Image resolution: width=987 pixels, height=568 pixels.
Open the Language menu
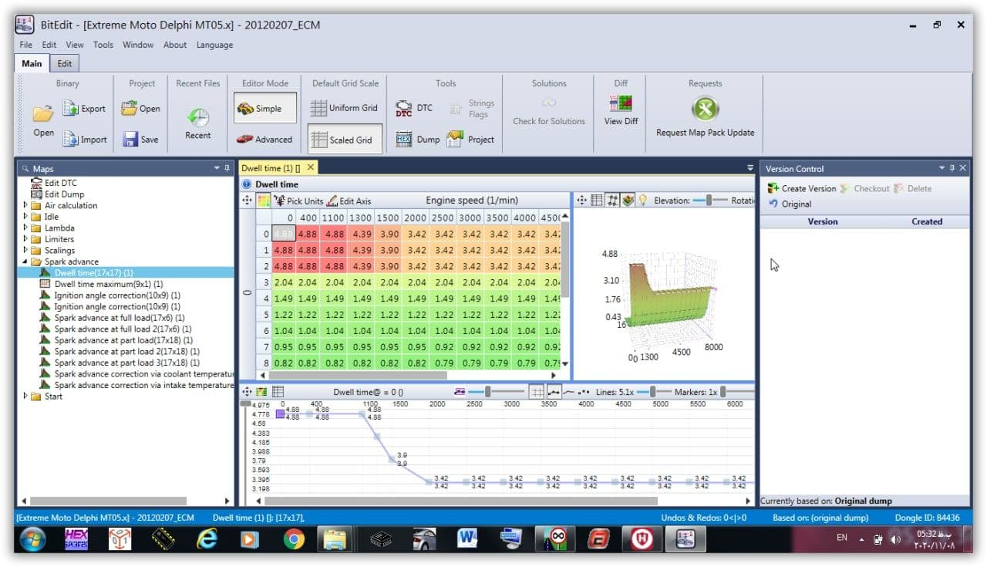(215, 45)
